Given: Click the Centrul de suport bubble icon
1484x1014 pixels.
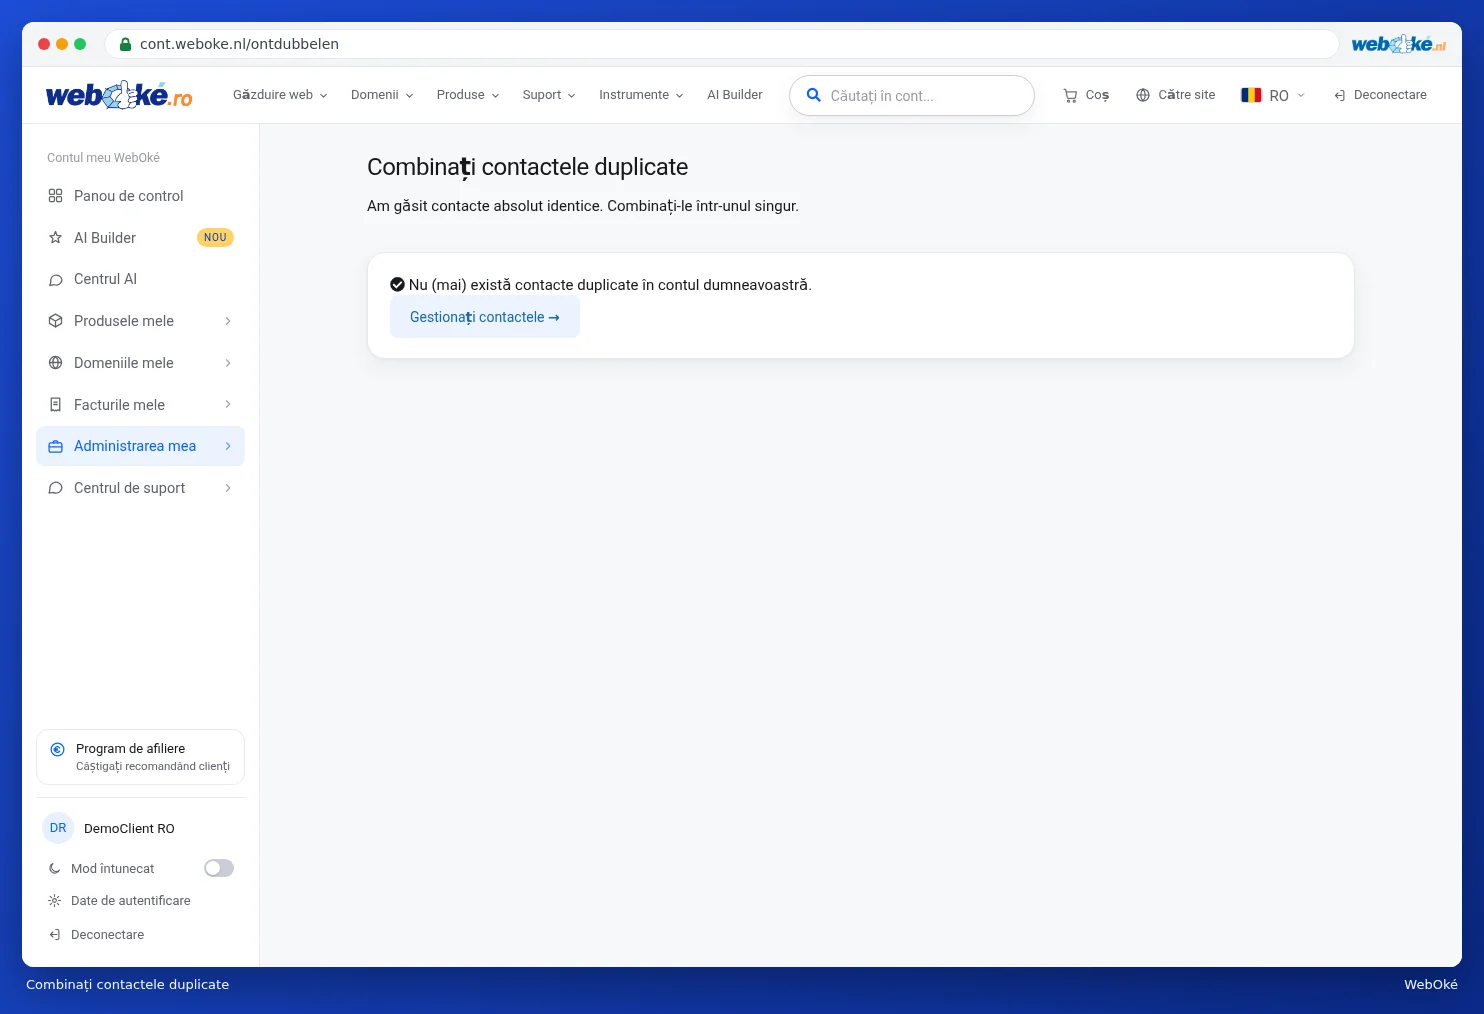Looking at the screenshot, I should point(56,488).
